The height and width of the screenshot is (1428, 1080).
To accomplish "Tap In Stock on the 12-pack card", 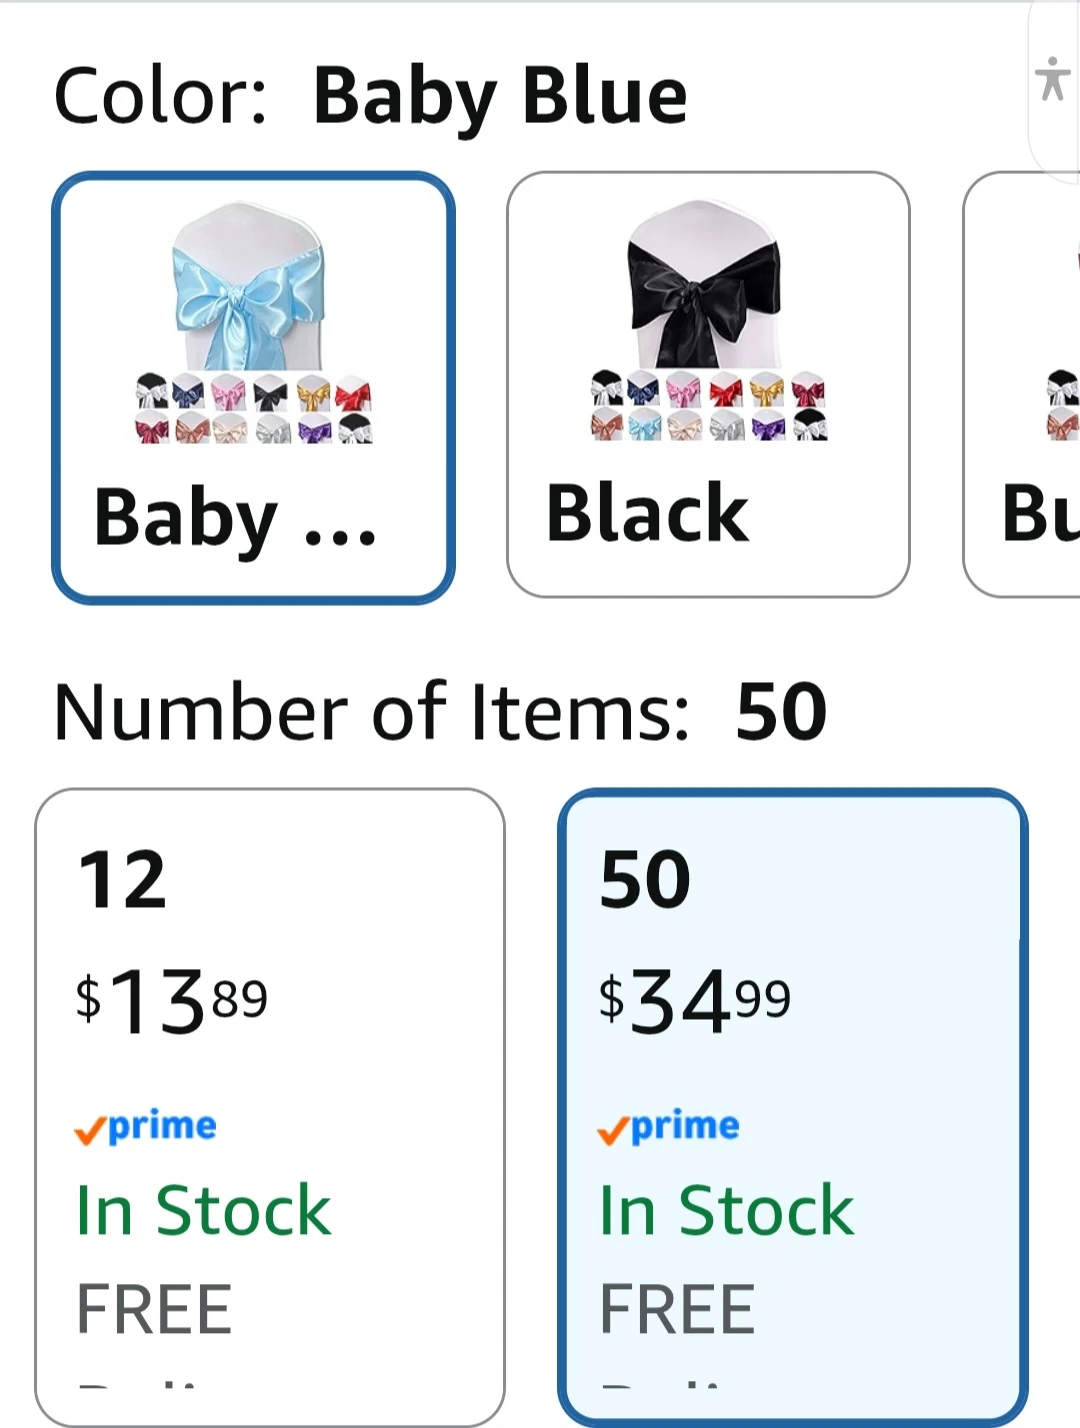I will pos(203,1210).
